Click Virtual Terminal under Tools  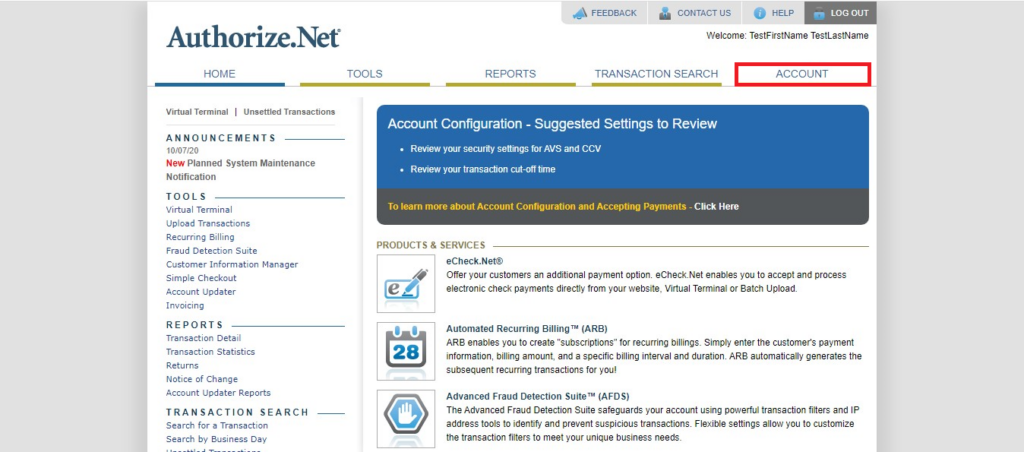(199, 210)
